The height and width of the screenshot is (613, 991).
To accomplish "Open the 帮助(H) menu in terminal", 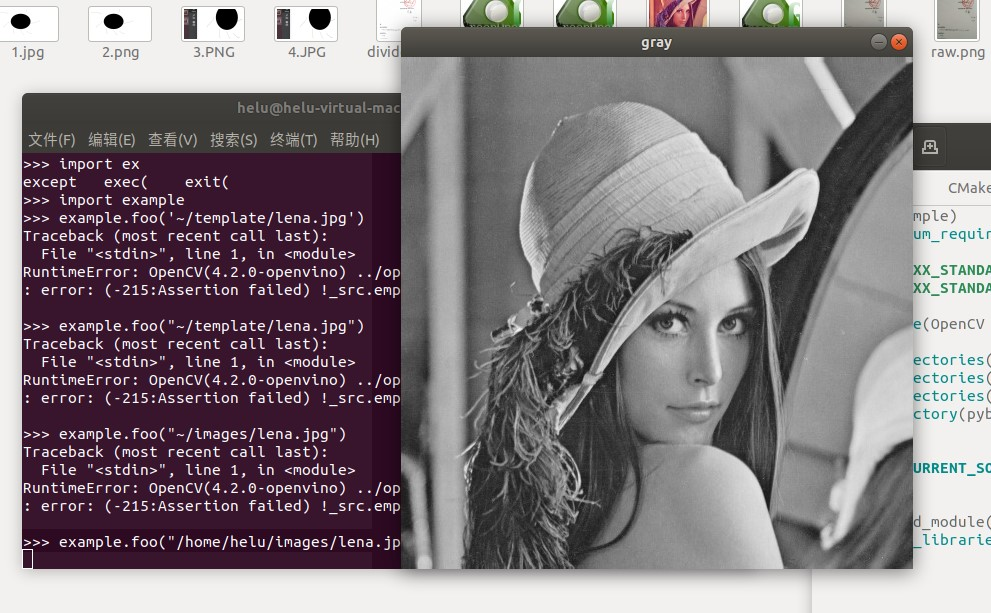I will point(355,140).
